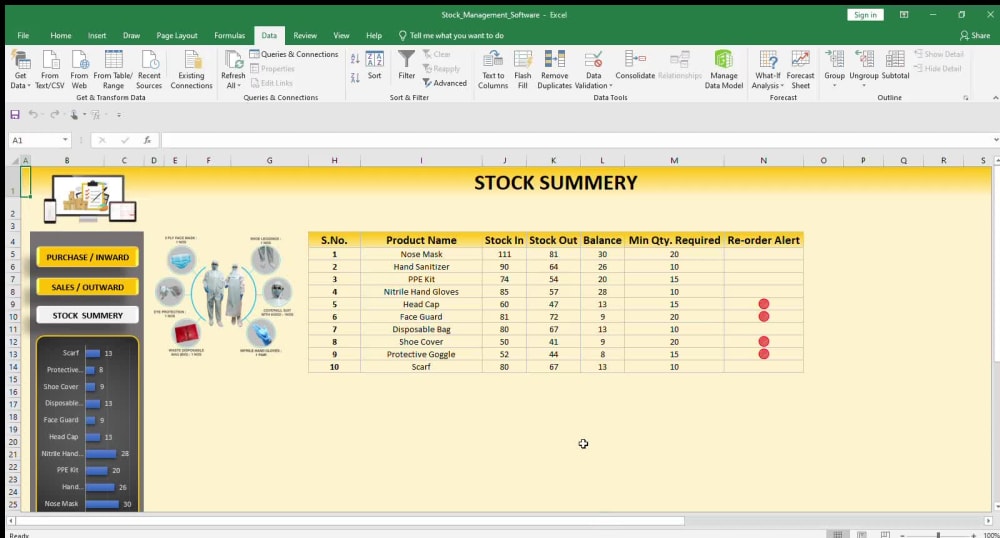The width and height of the screenshot is (1000, 538).
Task: Switch to the Home tab
Action: point(61,36)
